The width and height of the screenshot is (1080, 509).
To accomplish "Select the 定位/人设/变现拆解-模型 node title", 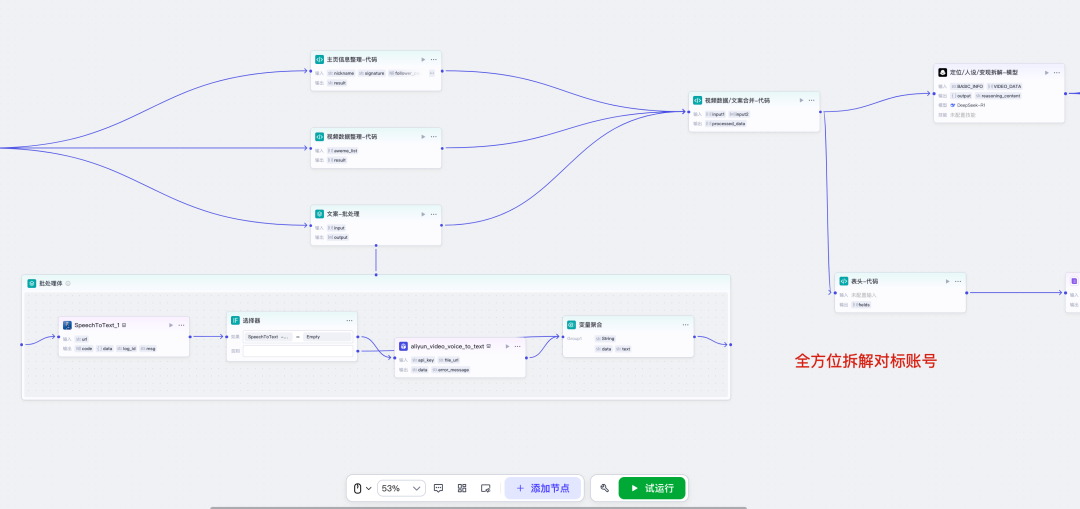I will 984,72.
